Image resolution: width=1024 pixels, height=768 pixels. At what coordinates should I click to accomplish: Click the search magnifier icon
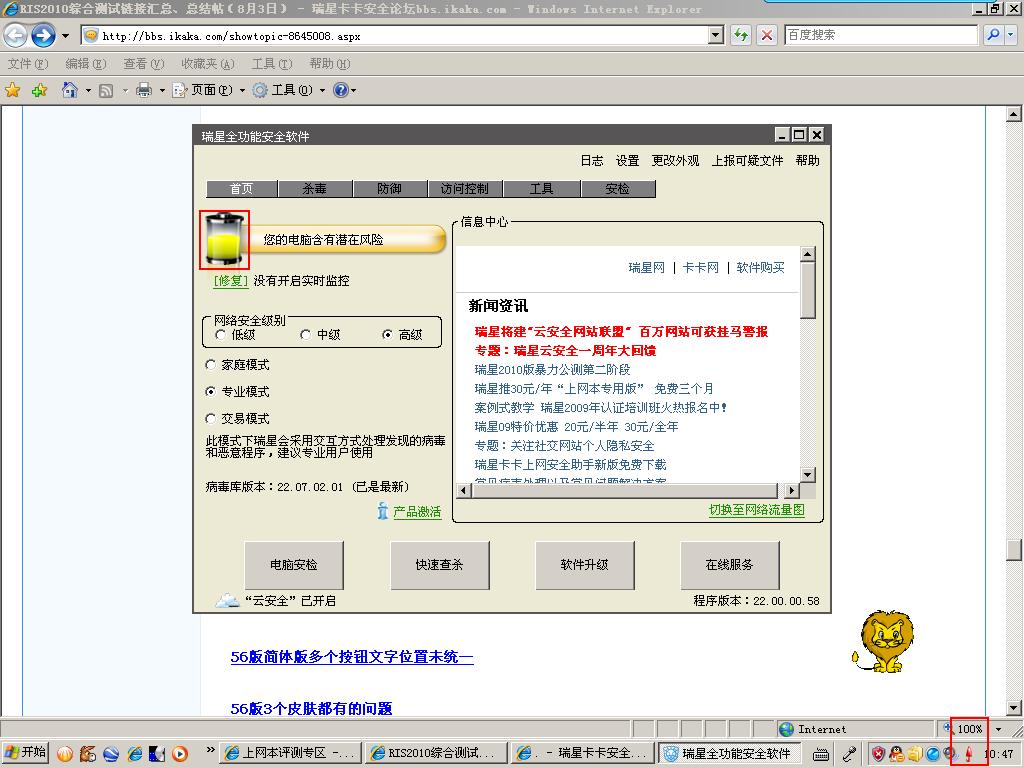[993, 35]
